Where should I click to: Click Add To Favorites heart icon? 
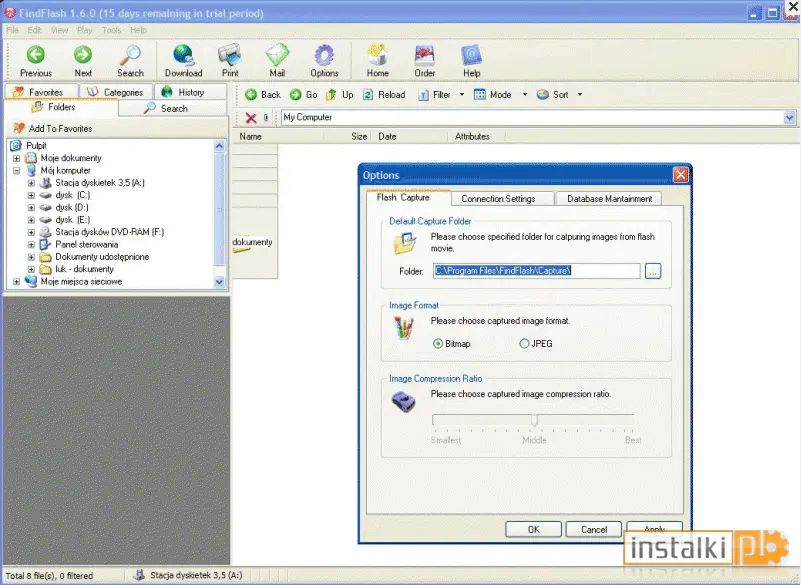[x=19, y=128]
